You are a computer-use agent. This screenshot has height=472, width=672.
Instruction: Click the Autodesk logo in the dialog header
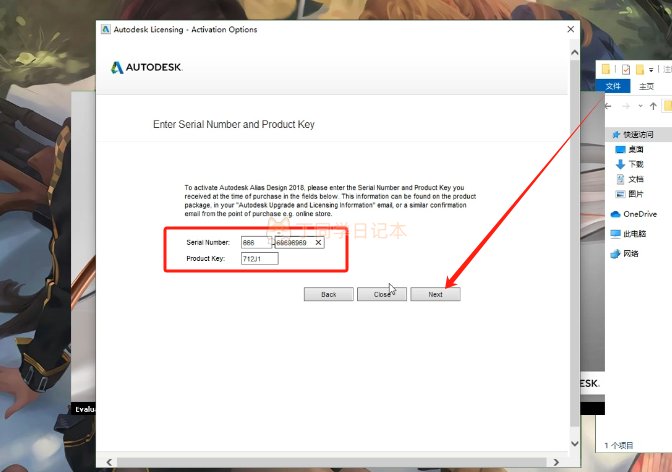pos(147,67)
